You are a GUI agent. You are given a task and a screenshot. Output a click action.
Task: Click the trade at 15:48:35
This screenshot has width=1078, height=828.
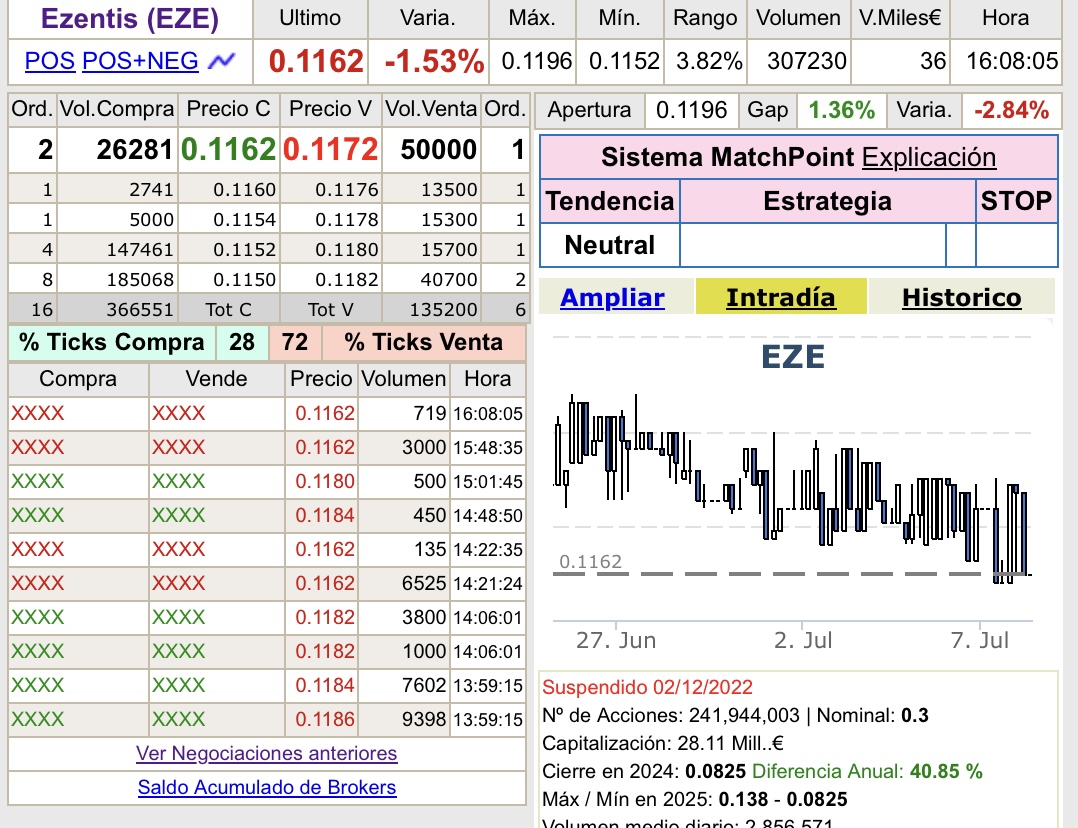[x=267, y=448]
